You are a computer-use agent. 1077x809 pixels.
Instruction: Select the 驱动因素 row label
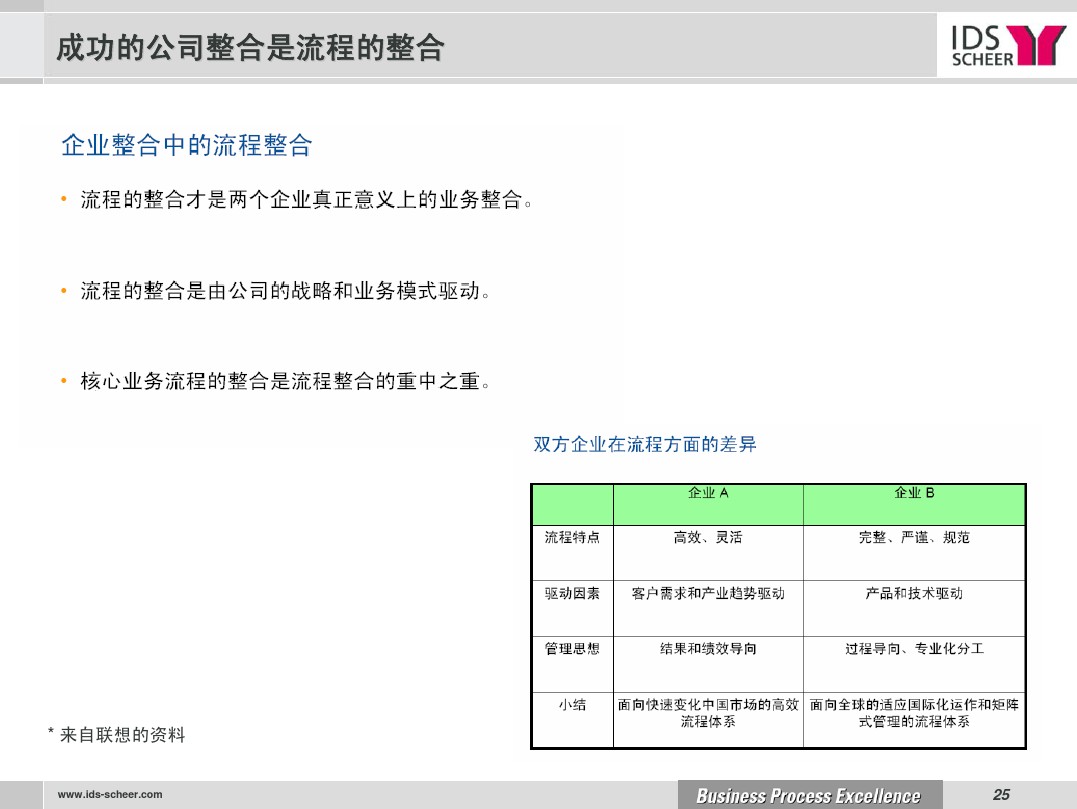(572, 593)
